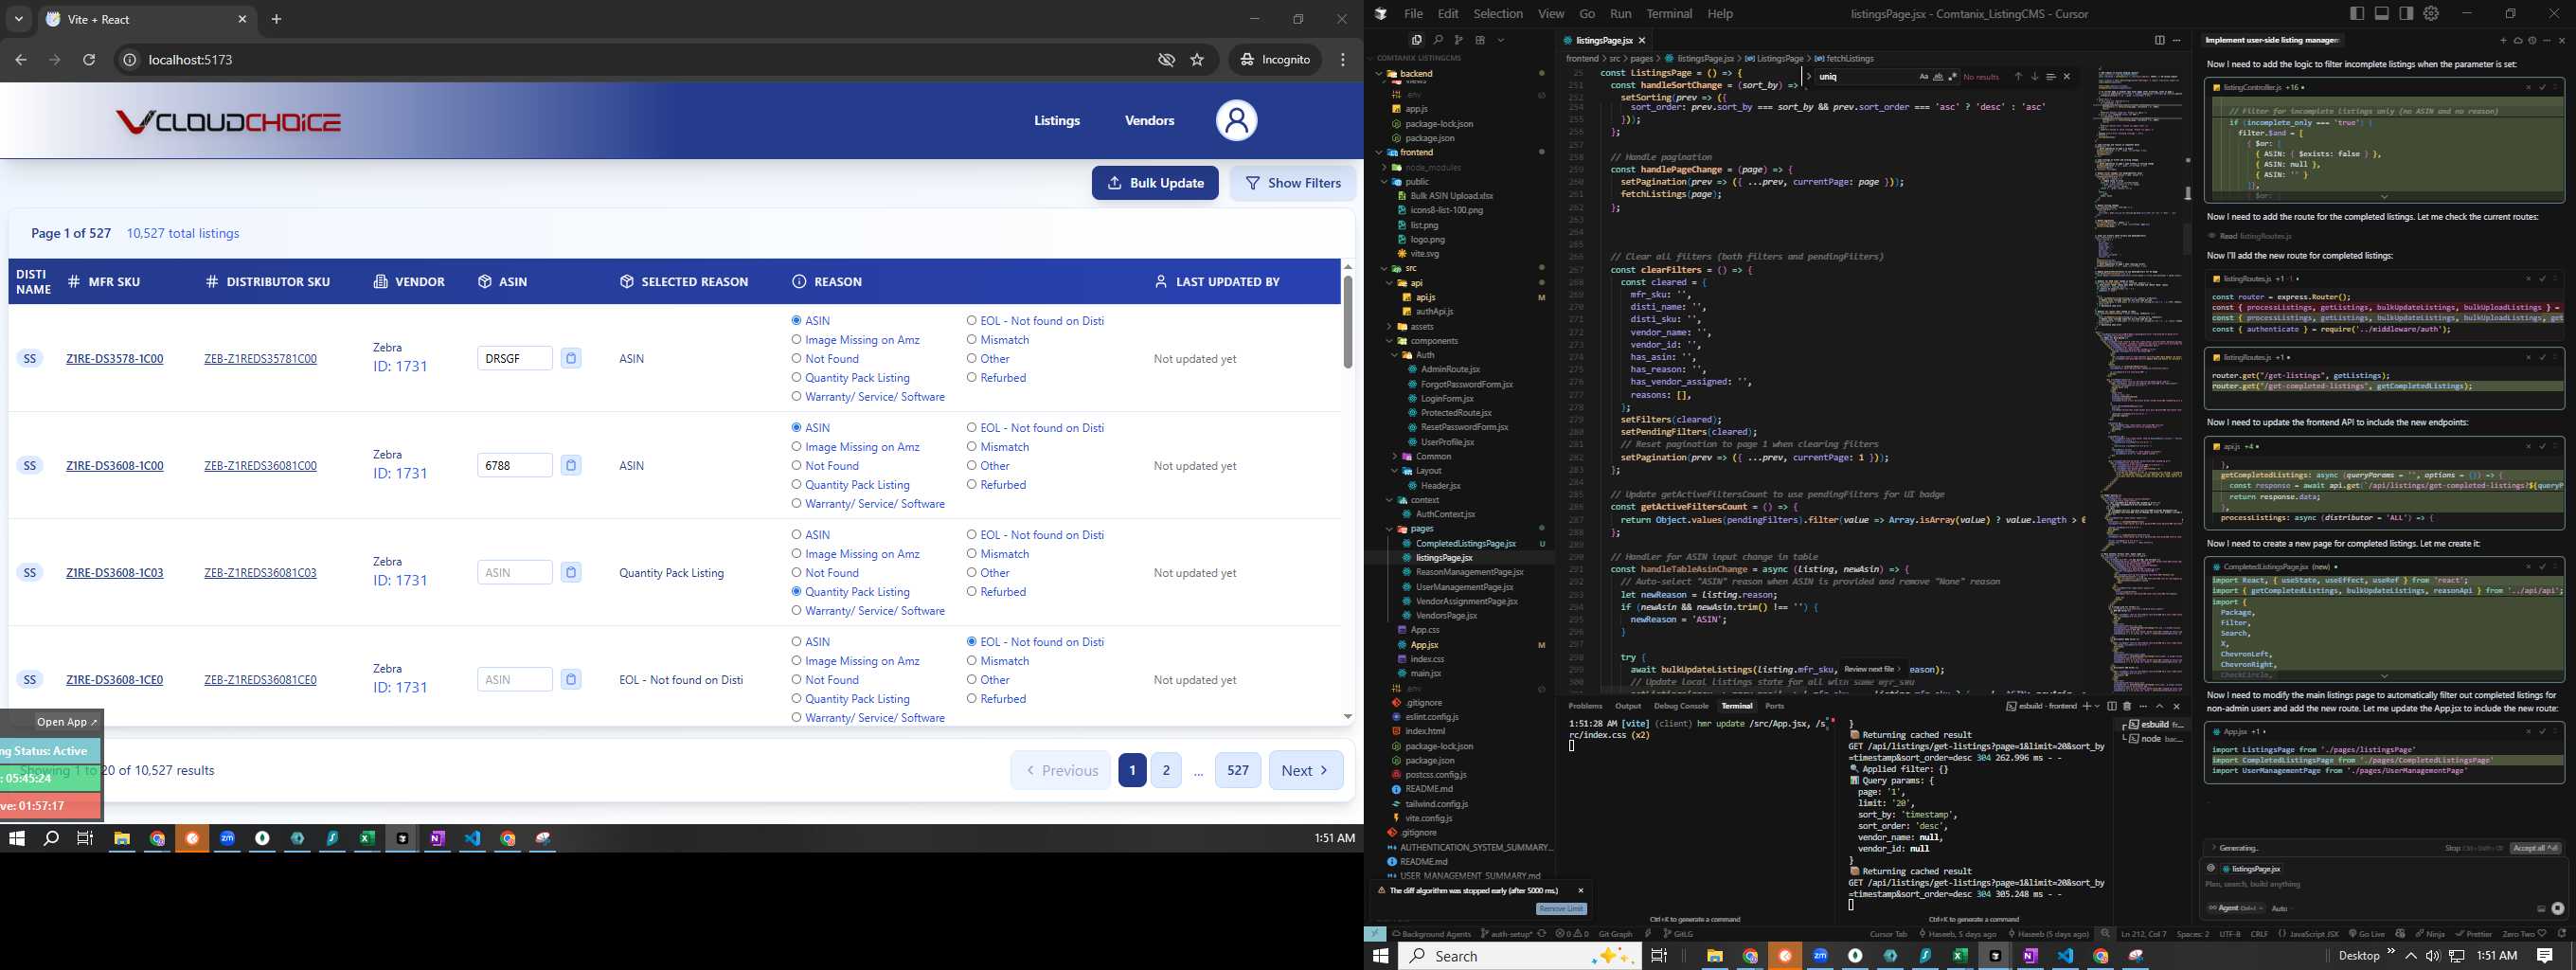Screen dimensions: 2576x970
Task: Select Image Missing on Amz for Z1RE-DS3608-1C03
Action: [x=797, y=554]
